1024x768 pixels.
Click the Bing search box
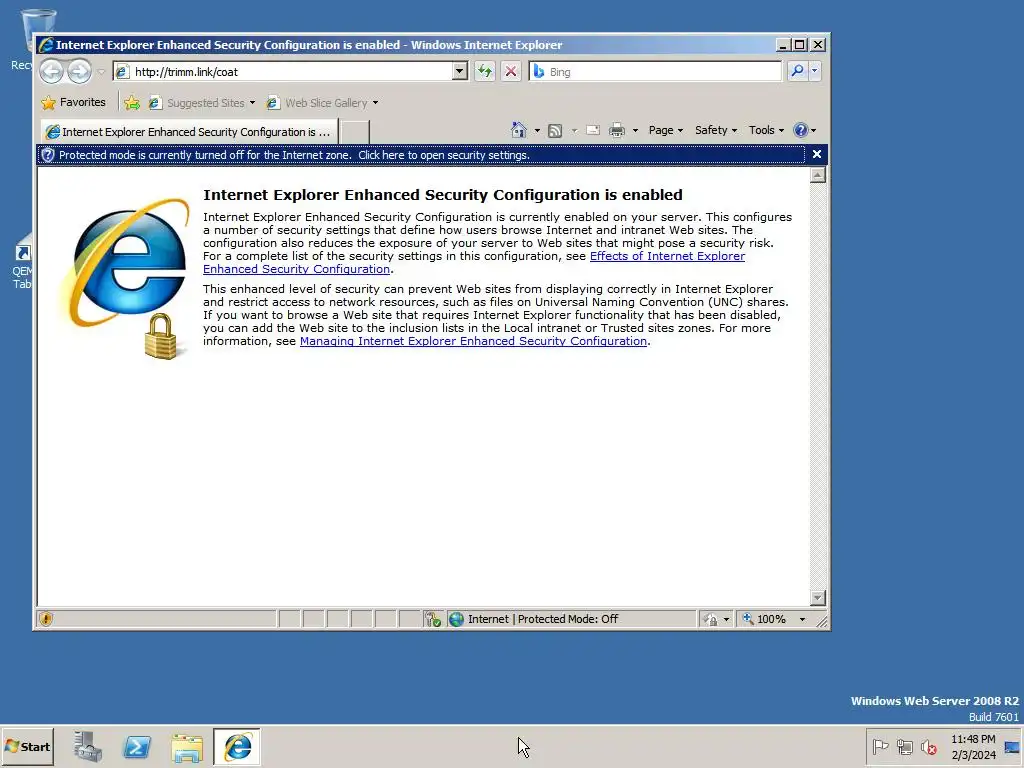655,72
